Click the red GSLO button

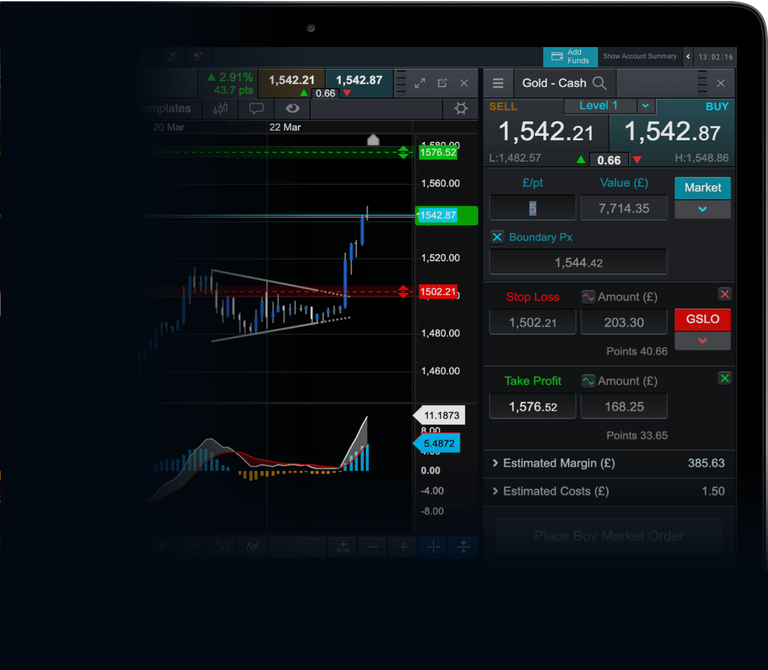tap(702, 319)
